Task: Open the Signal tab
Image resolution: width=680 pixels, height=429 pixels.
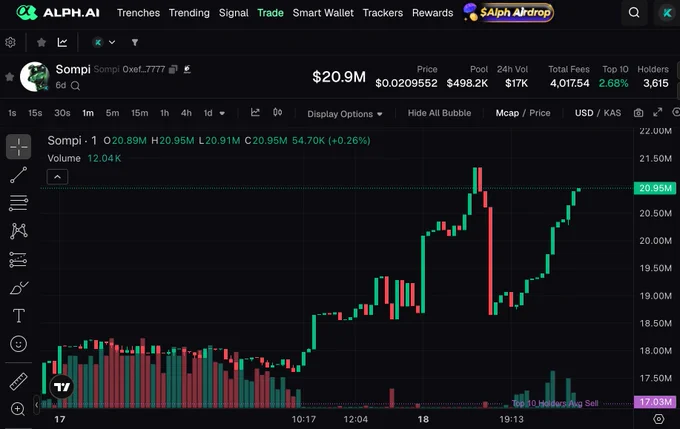Action: 234,13
